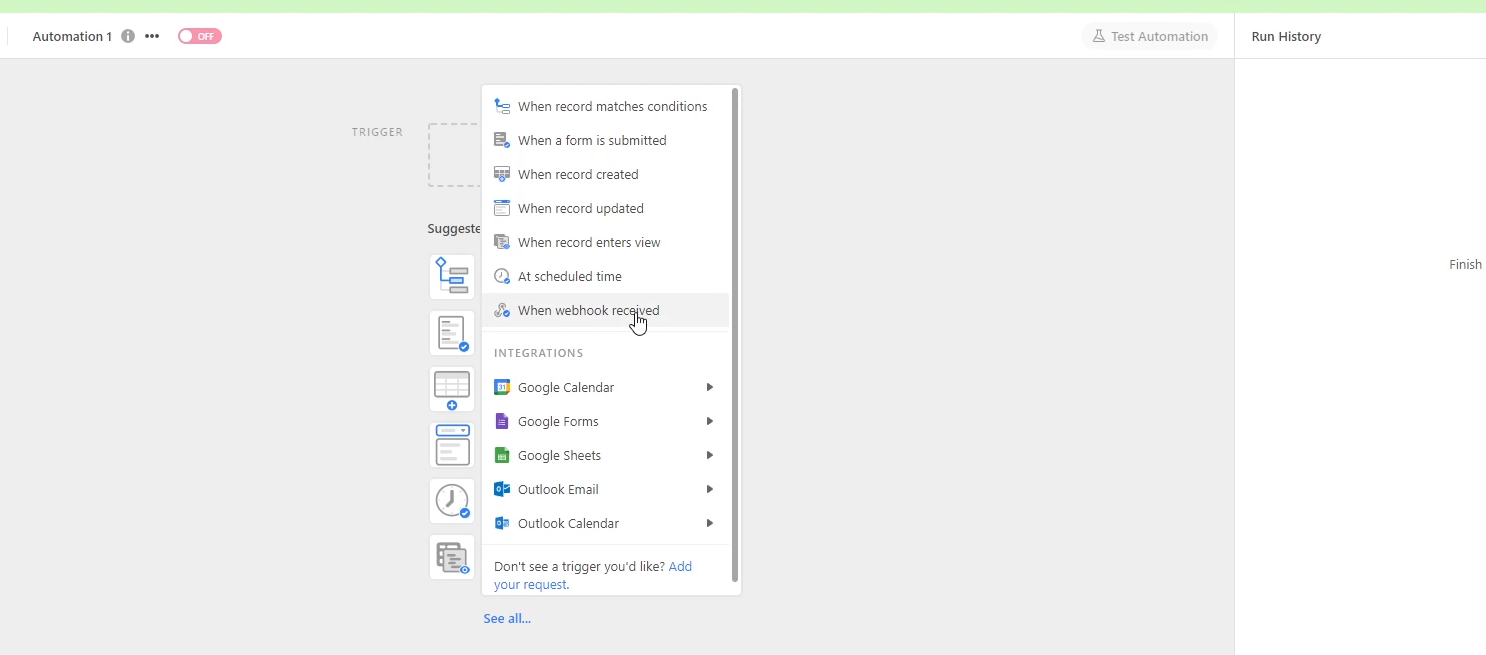Screen dimensions: 1486x655
Task: Select 'When webhook received' in the trigger menu
Action: [588, 311]
